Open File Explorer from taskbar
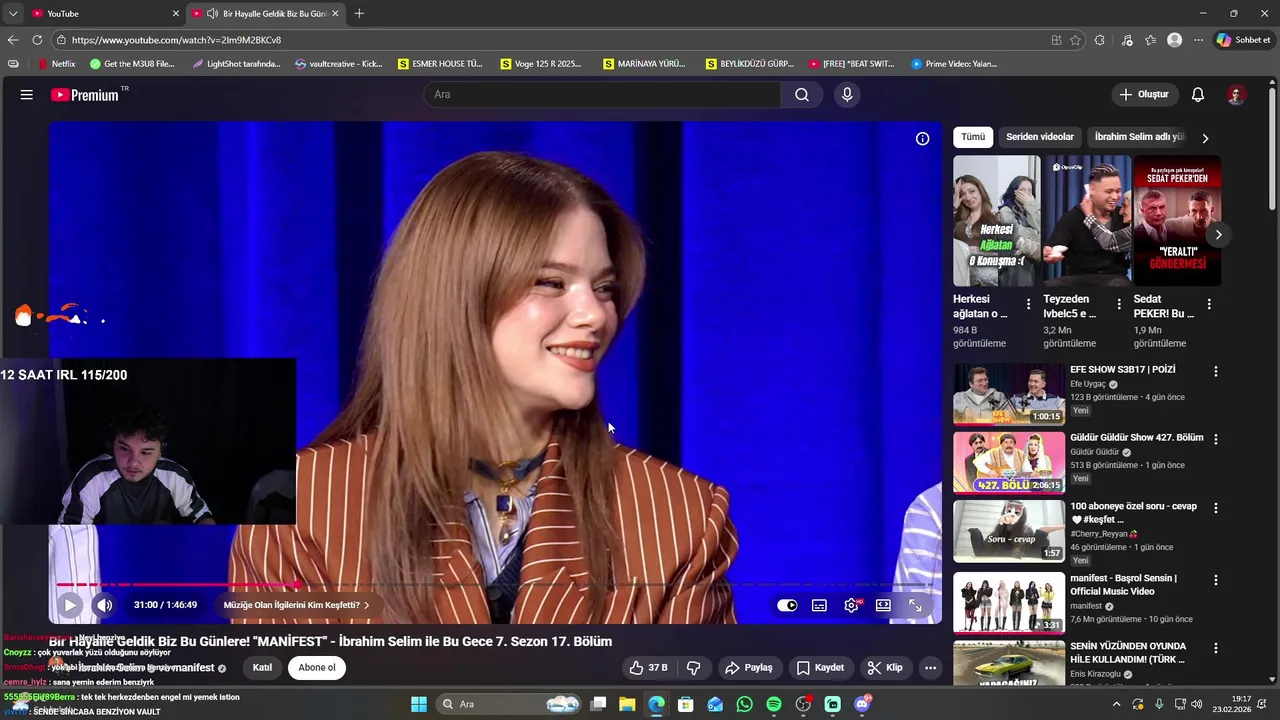 pos(627,704)
